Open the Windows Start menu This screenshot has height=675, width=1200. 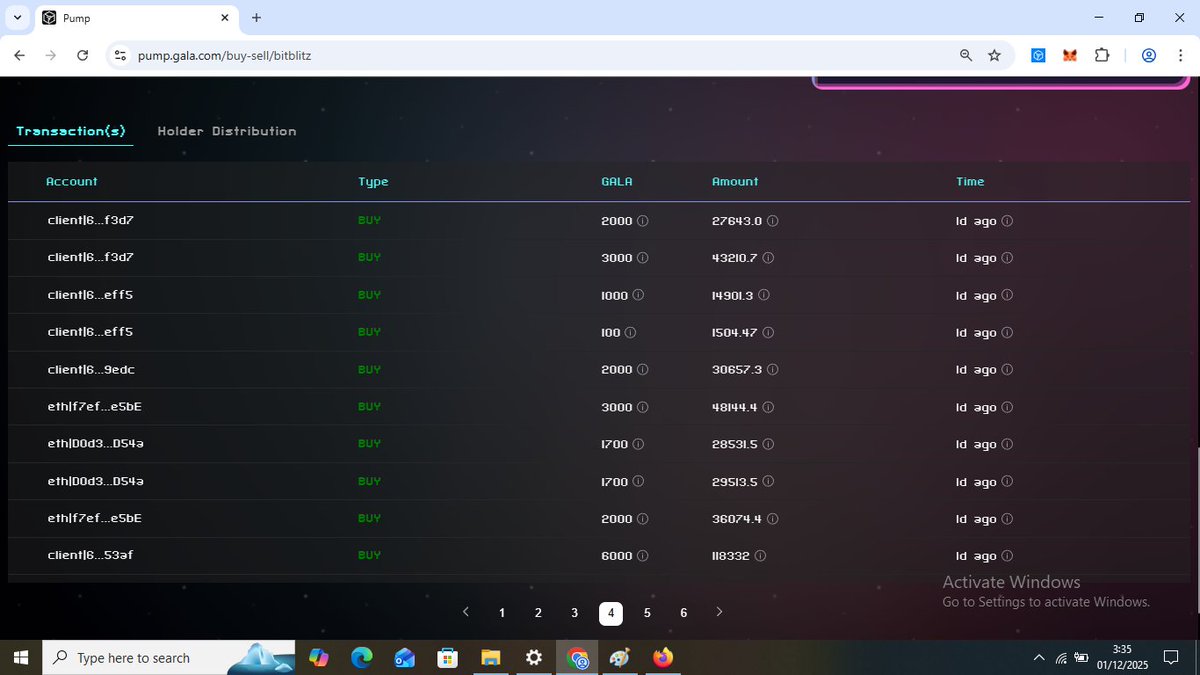tap(20, 658)
